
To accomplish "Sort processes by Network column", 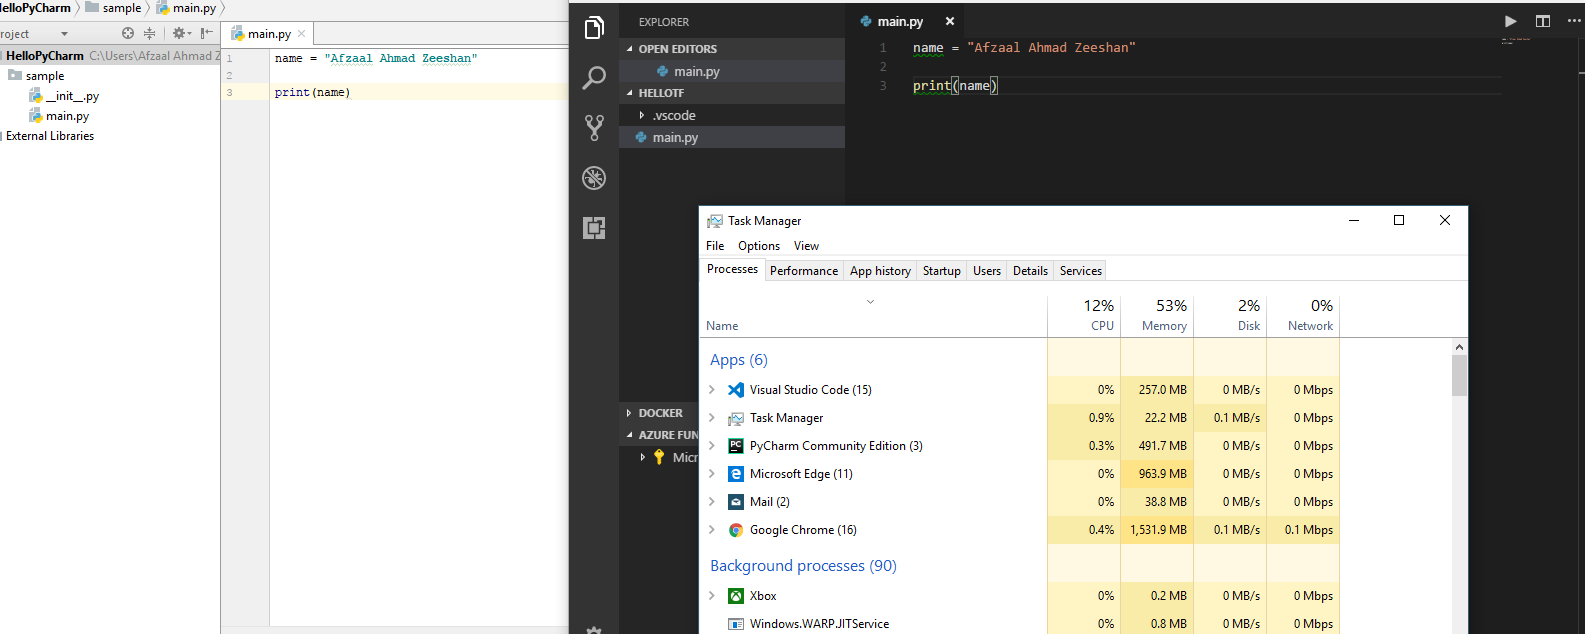I will click(1303, 314).
